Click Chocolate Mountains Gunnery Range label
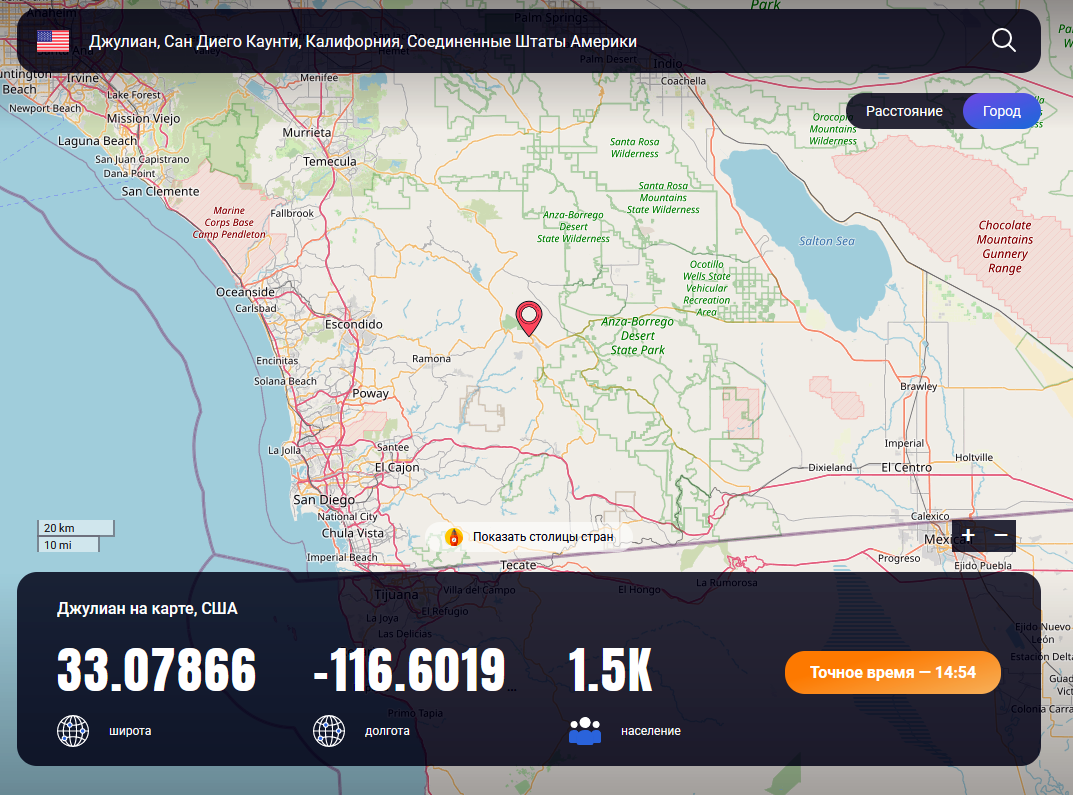Screen dimensions: 1073x795 click(x=1005, y=246)
